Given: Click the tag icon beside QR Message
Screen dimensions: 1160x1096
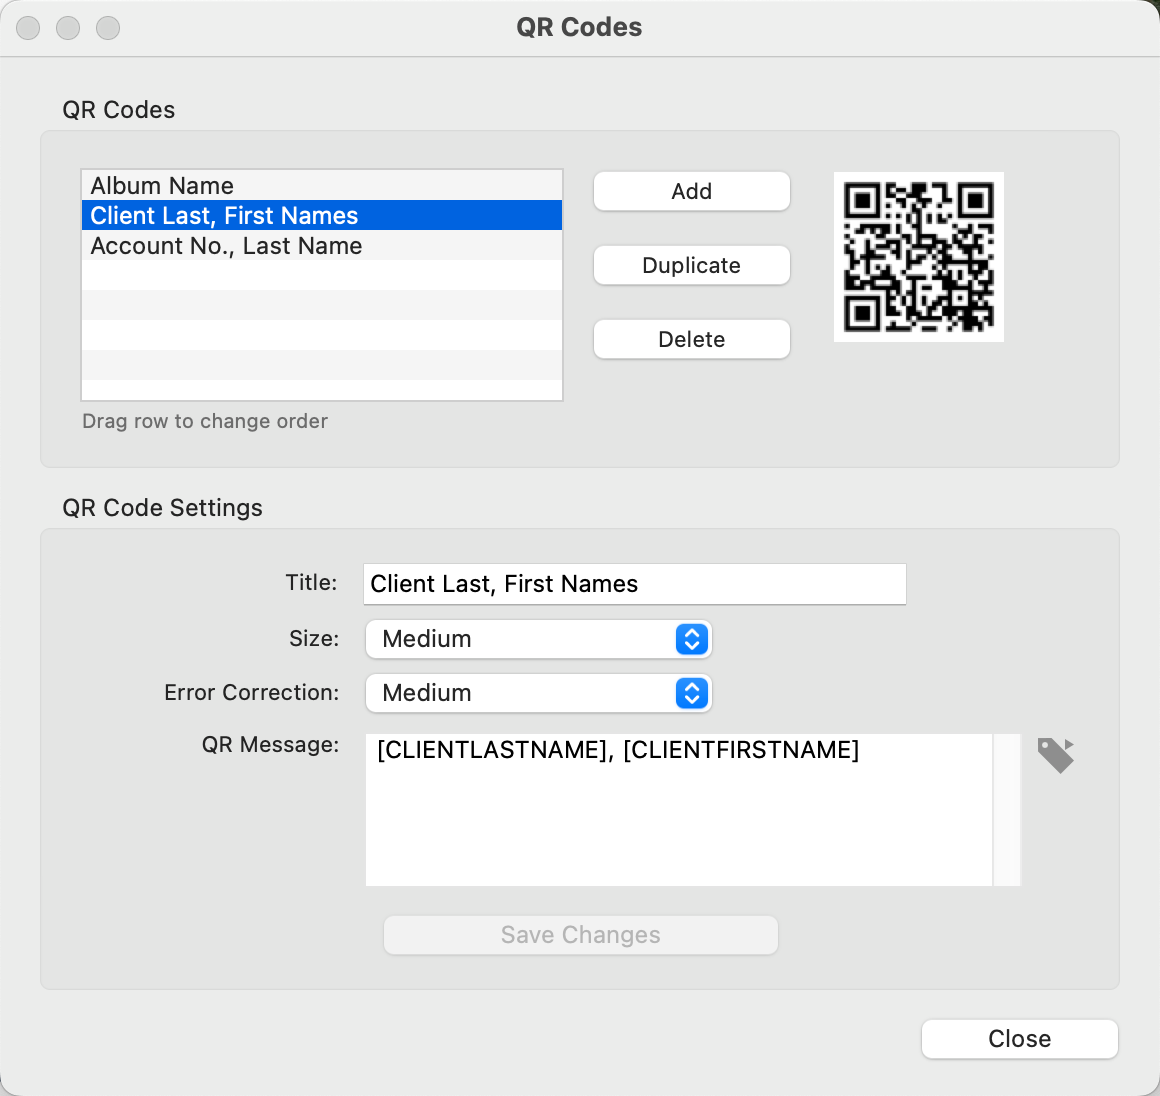Looking at the screenshot, I should pyautogui.click(x=1055, y=755).
